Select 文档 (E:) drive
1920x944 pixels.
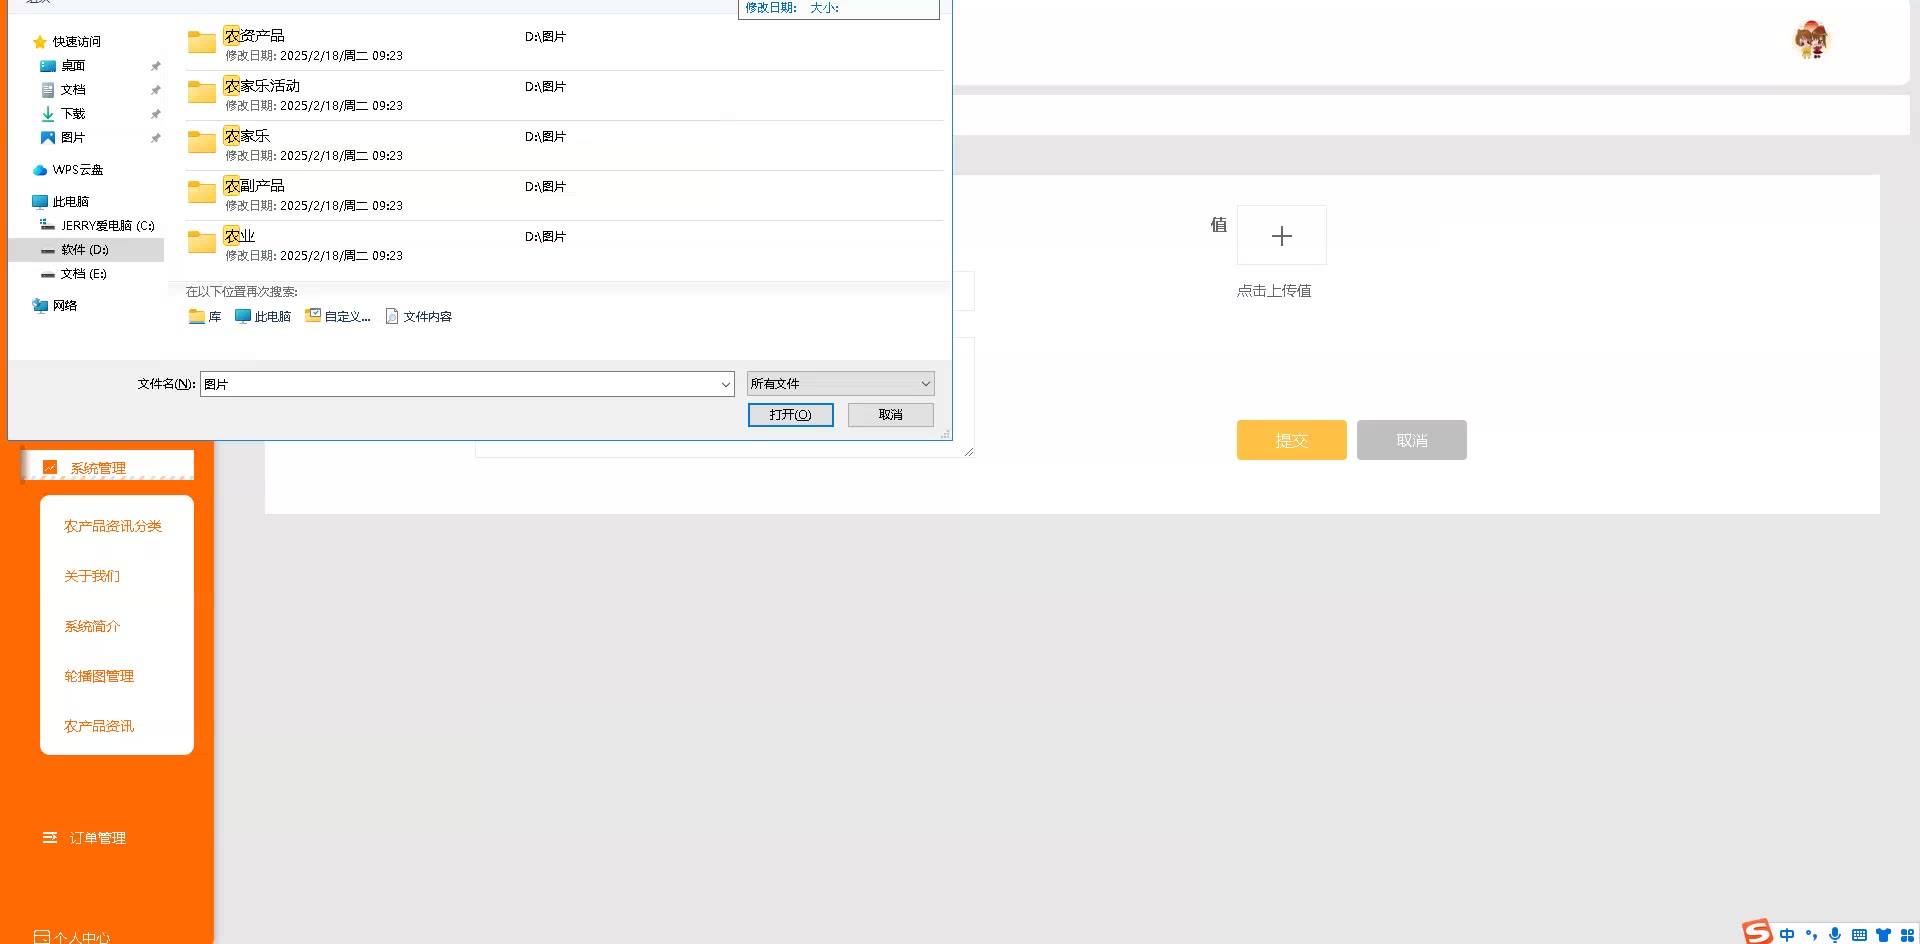pyautogui.click(x=83, y=274)
